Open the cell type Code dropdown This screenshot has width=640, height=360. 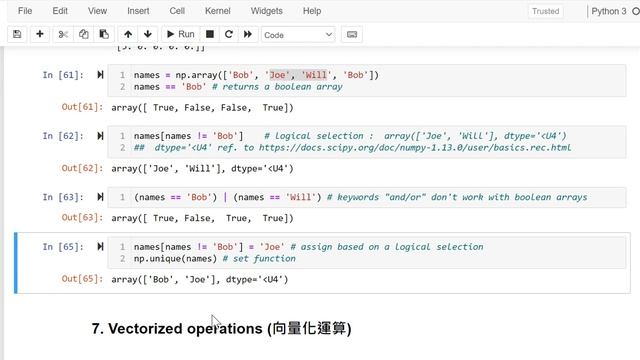tap(298, 35)
